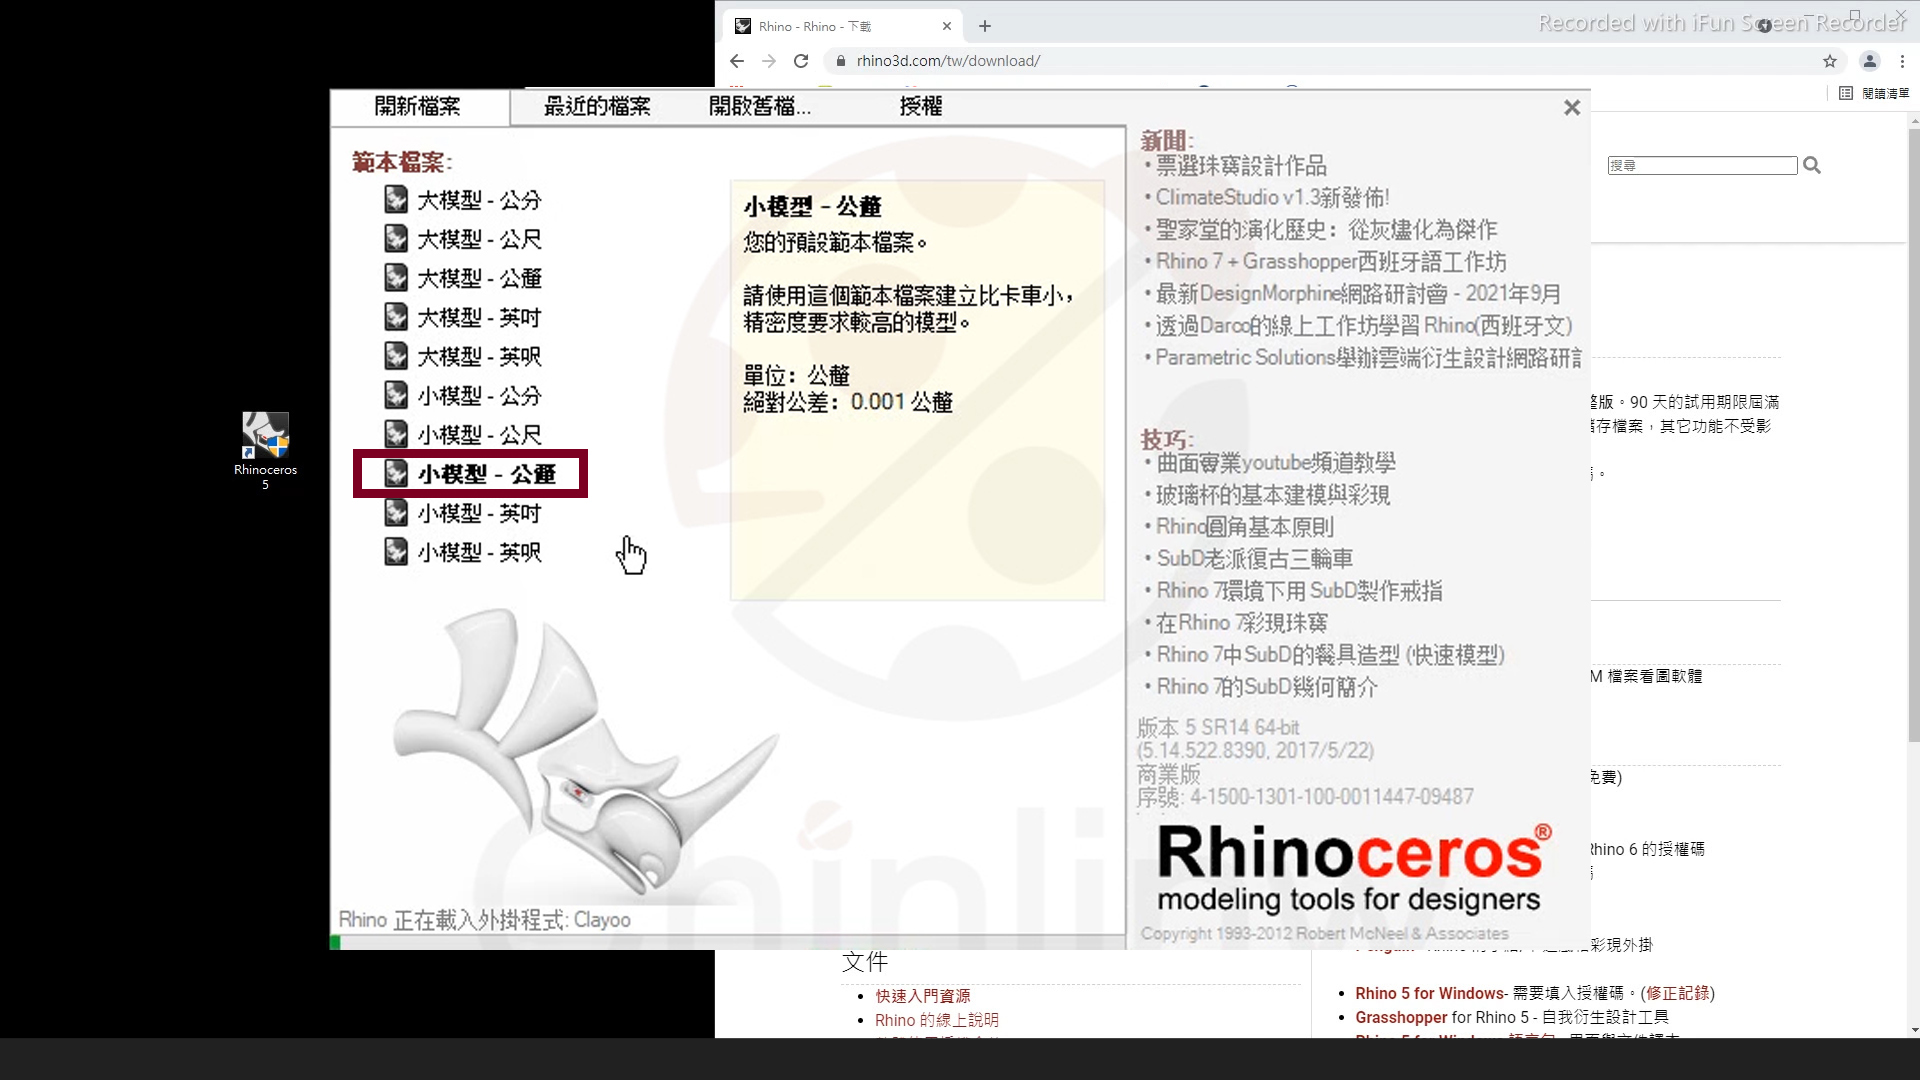
Task: Choose the 小模型 - 英吋 template
Action: [x=479, y=513]
